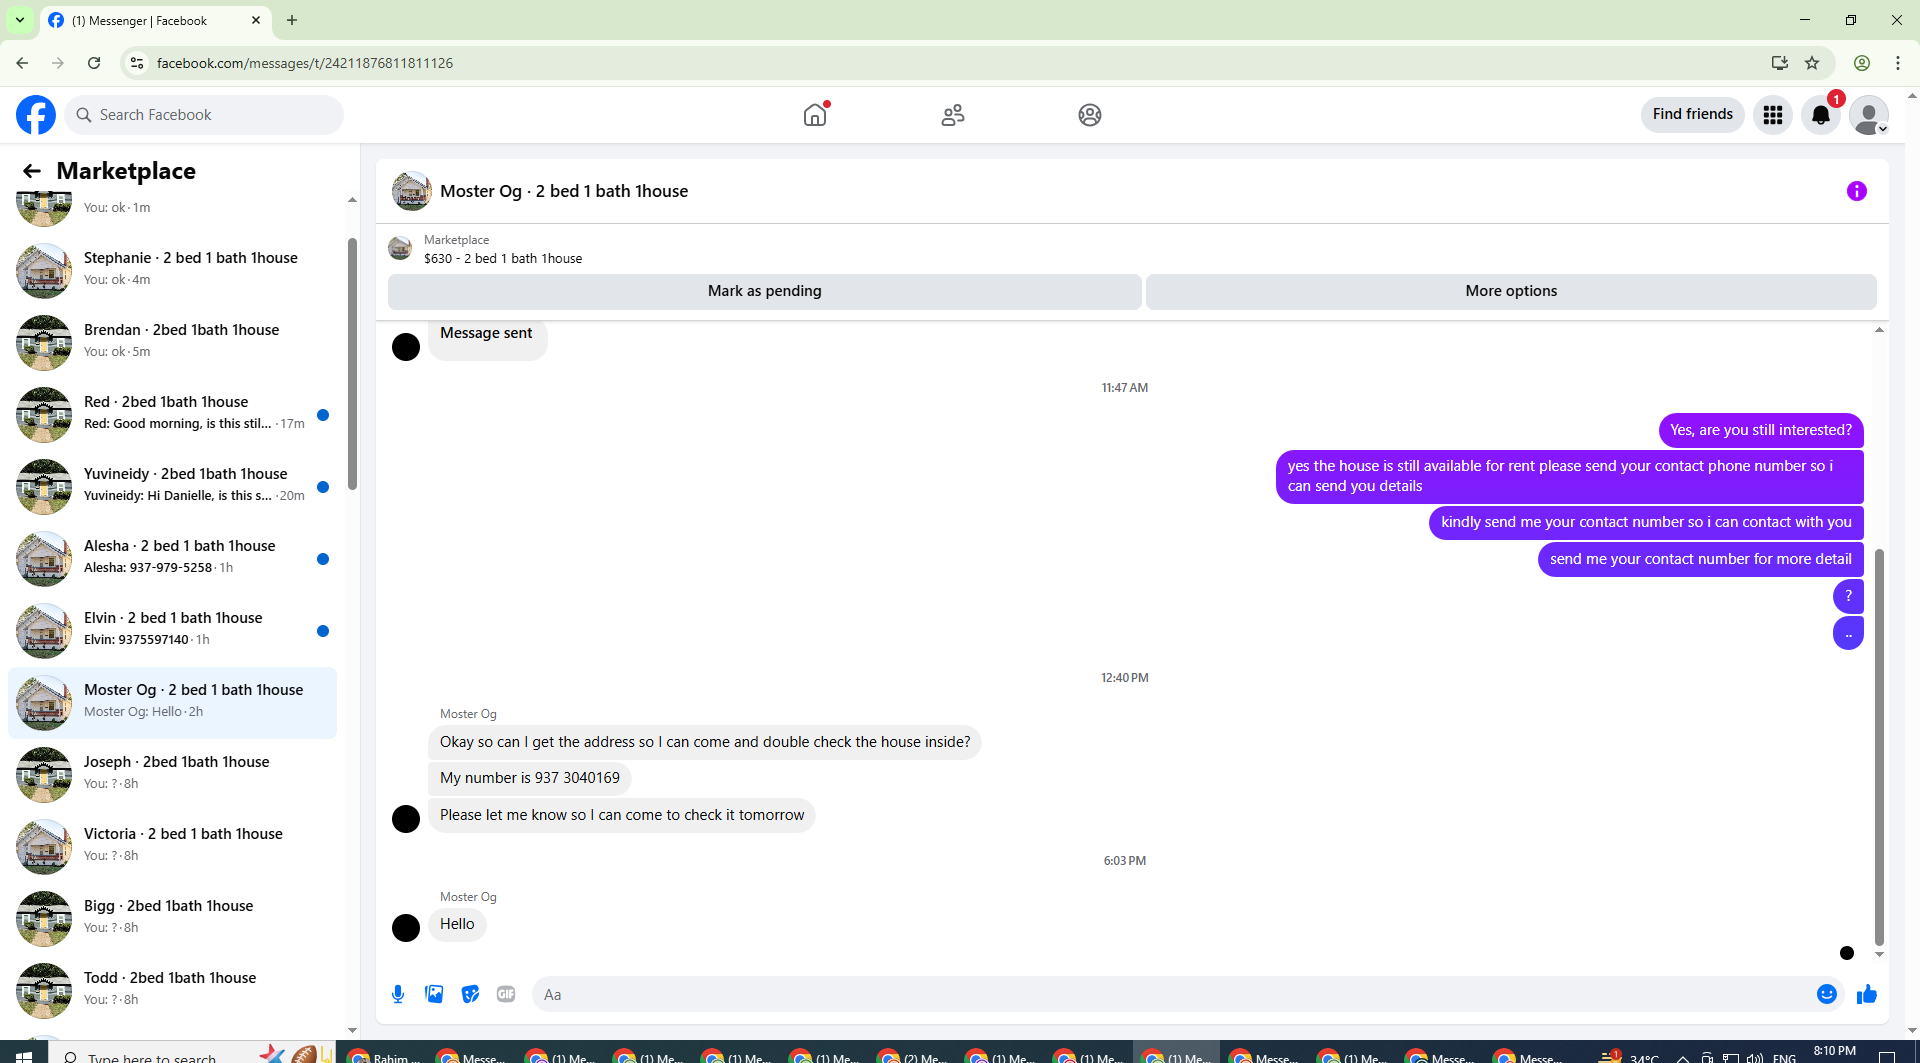Click the Marketplace listing $630 link
Image resolution: width=1920 pixels, height=1063 pixels.
pos(502,258)
